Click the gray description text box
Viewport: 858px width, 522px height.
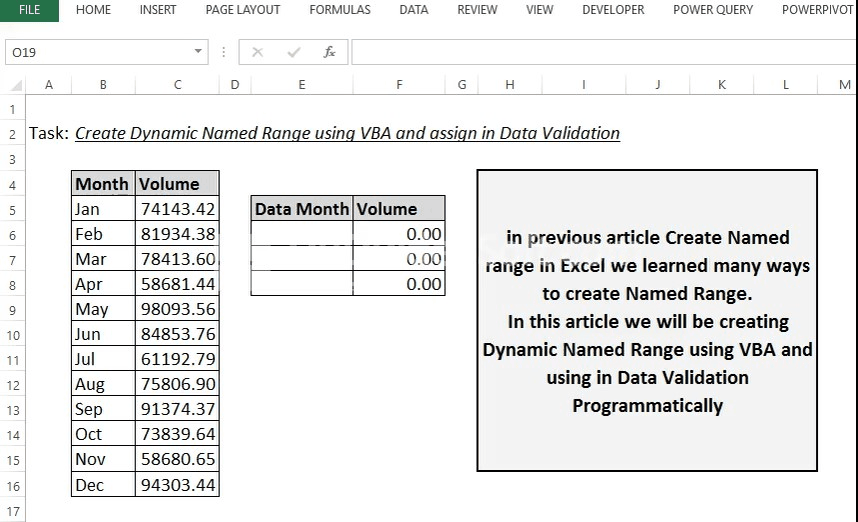(647, 321)
